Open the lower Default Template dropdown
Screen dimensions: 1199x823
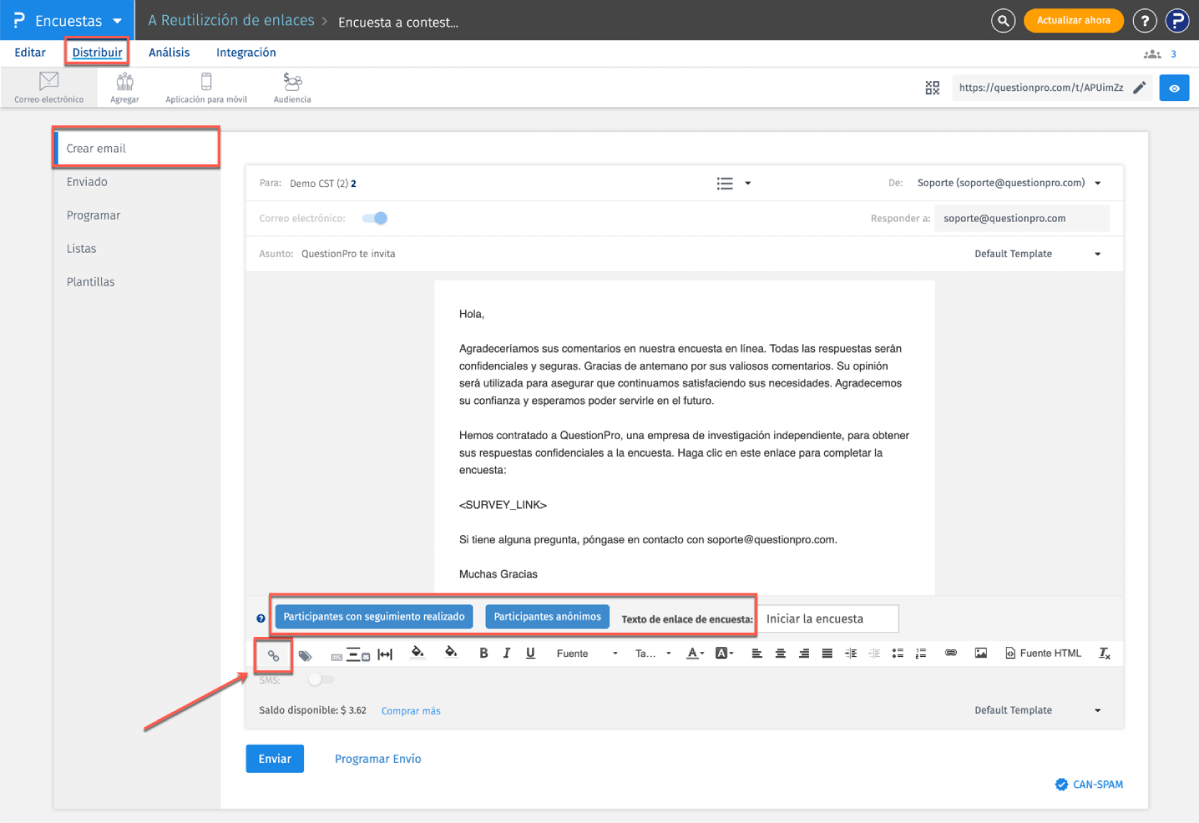pyautogui.click(x=1038, y=711)
